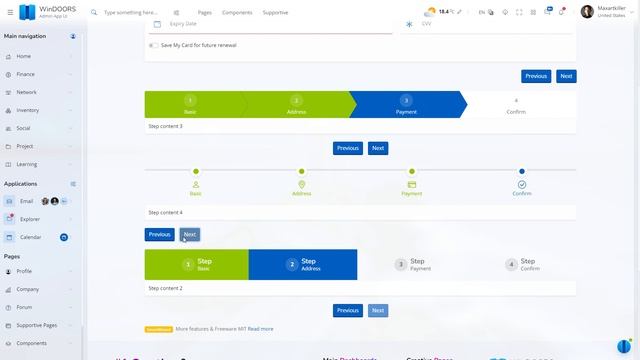Screen dimensions: 640x360
Task: Open Pages in the top menu
Action: 204,13
